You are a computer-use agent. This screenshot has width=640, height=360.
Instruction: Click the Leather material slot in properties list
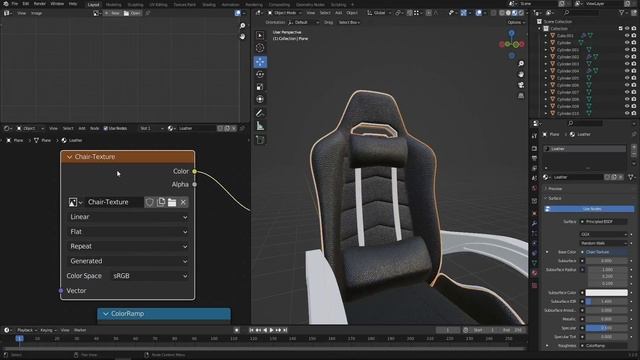pos(584,149)
